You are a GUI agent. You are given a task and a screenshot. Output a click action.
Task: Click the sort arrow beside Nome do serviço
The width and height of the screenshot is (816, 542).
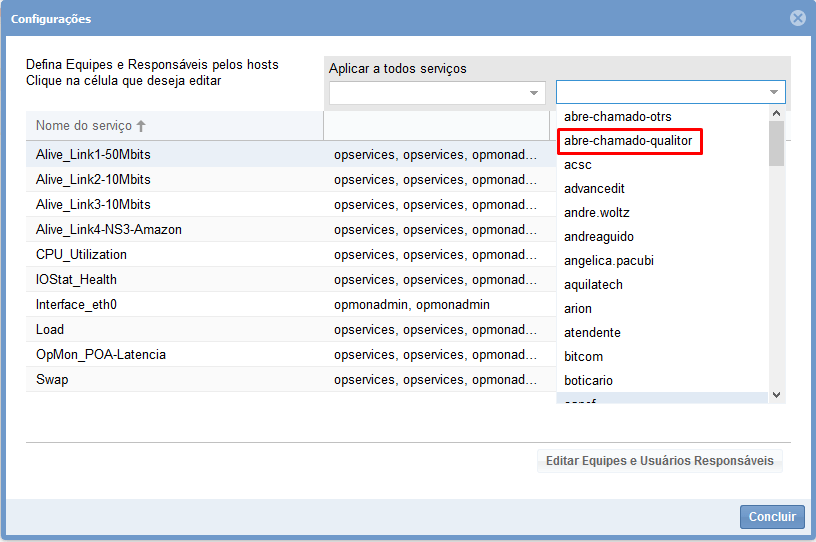point(141,126)
